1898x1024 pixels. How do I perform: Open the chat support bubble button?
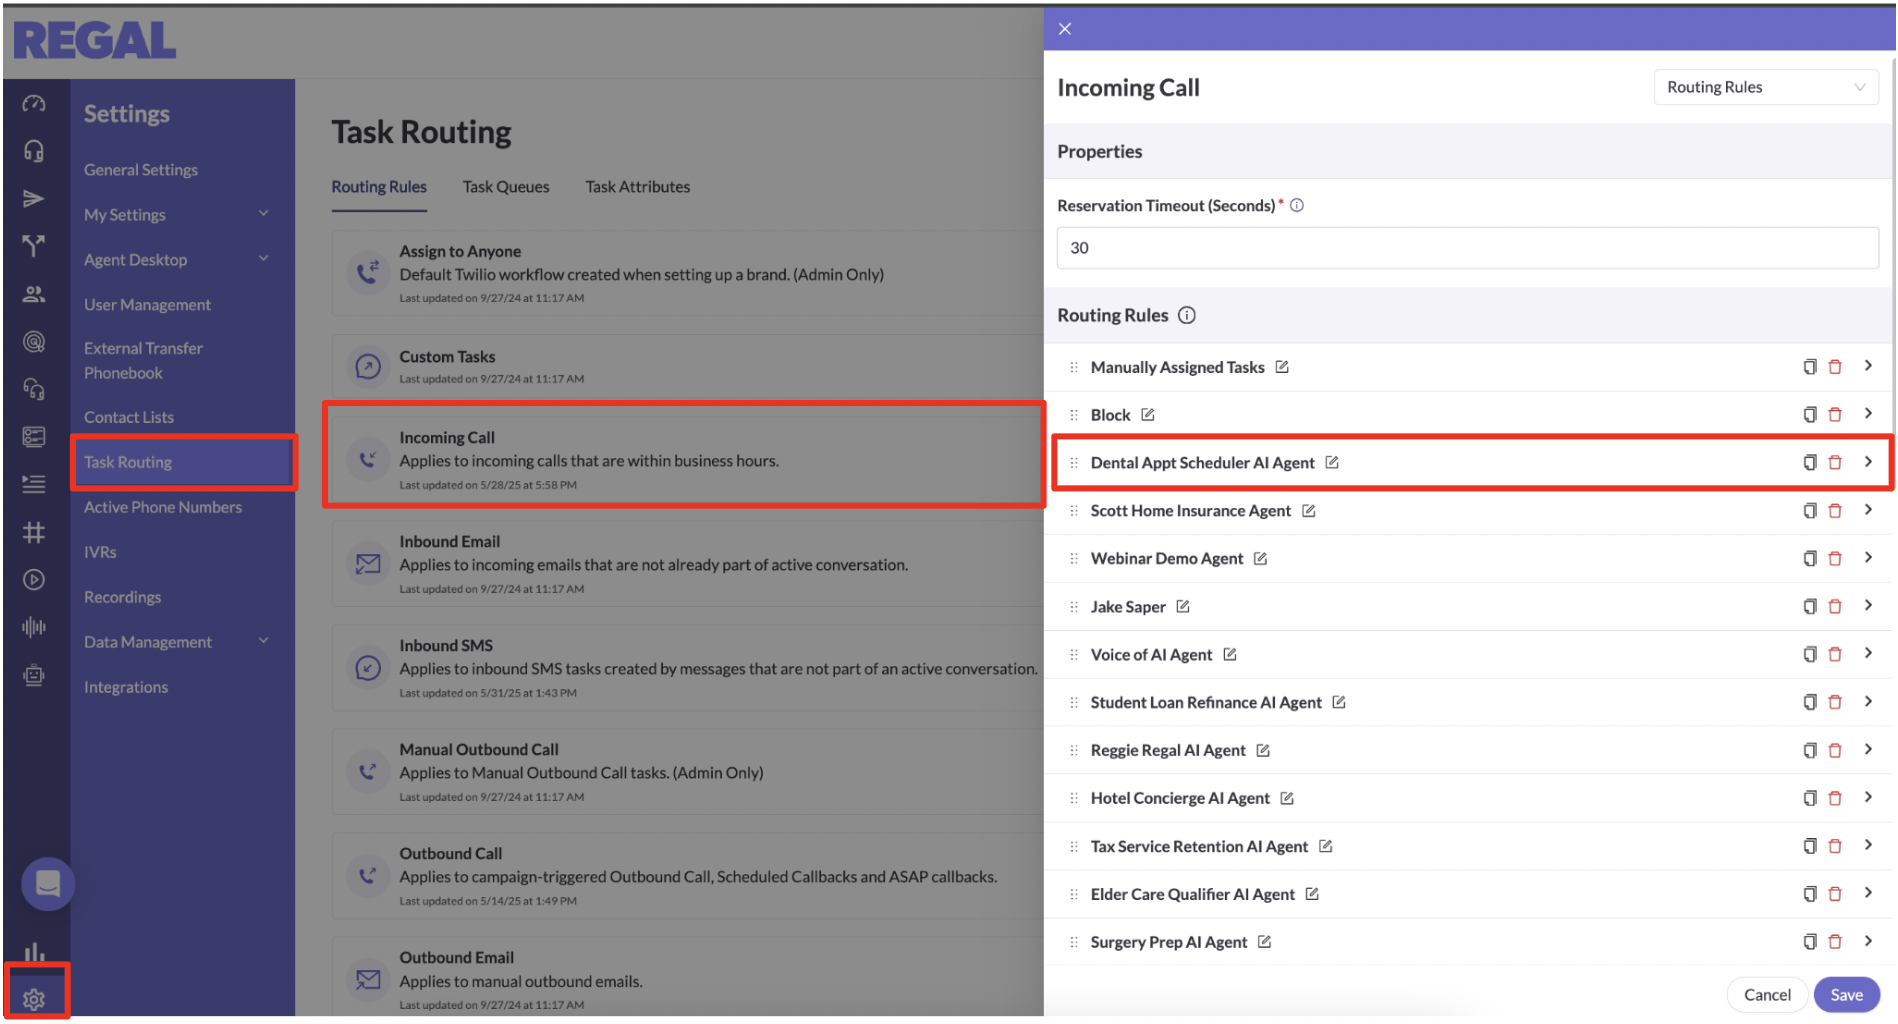pos(48,884)
